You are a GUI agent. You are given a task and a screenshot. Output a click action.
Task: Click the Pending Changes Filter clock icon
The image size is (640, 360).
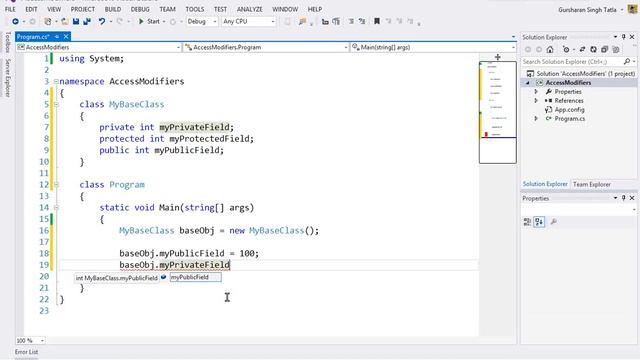click(x=566, y=49)
